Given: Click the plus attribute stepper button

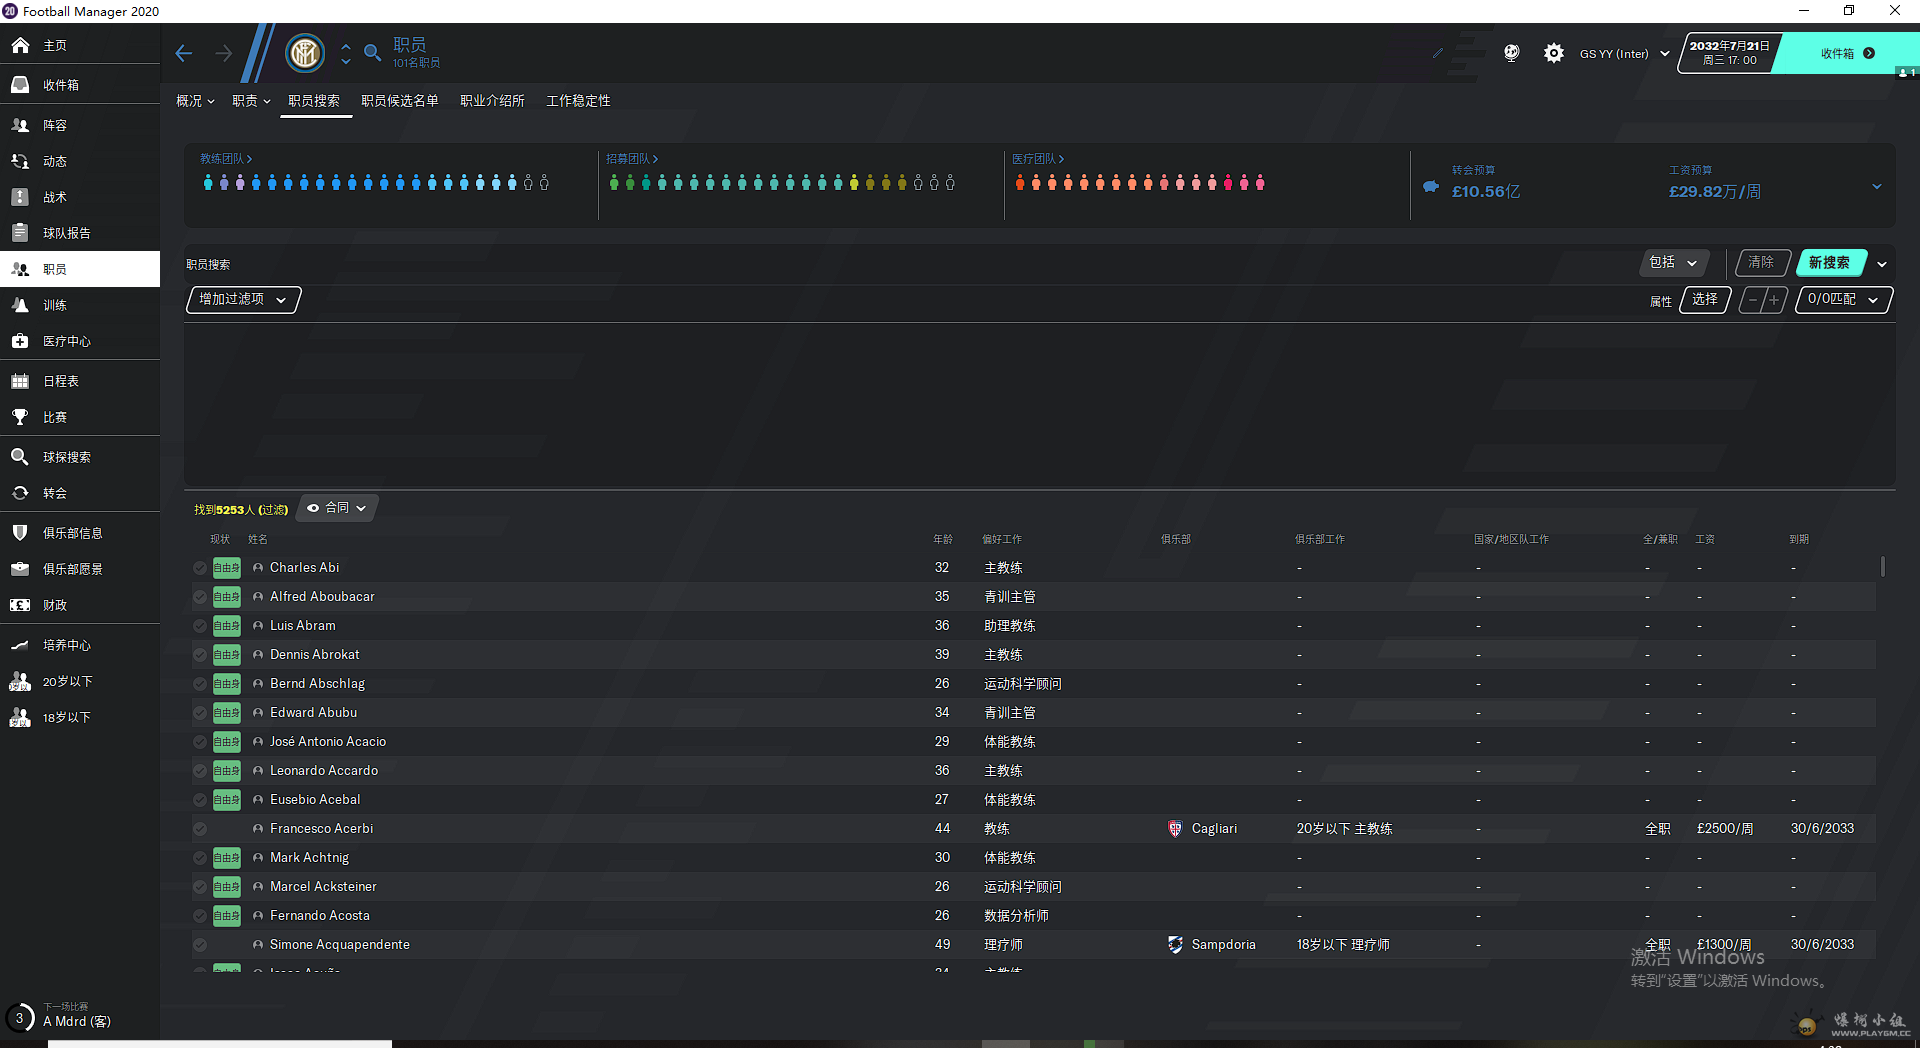Looking at the screenshot, I should [x=1775, y=299].
